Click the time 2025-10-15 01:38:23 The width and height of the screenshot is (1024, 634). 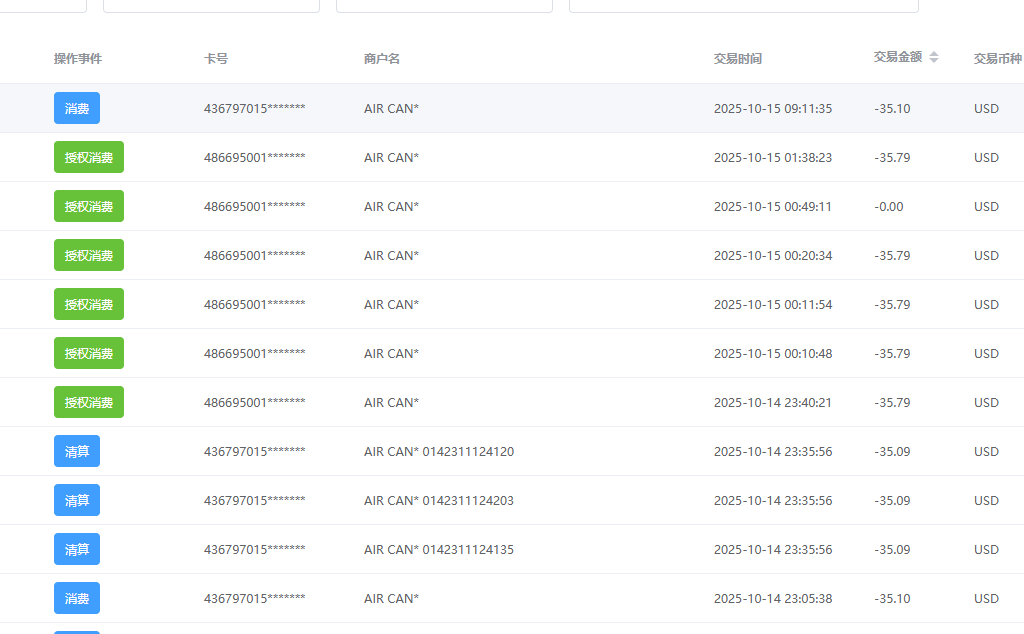773,157
